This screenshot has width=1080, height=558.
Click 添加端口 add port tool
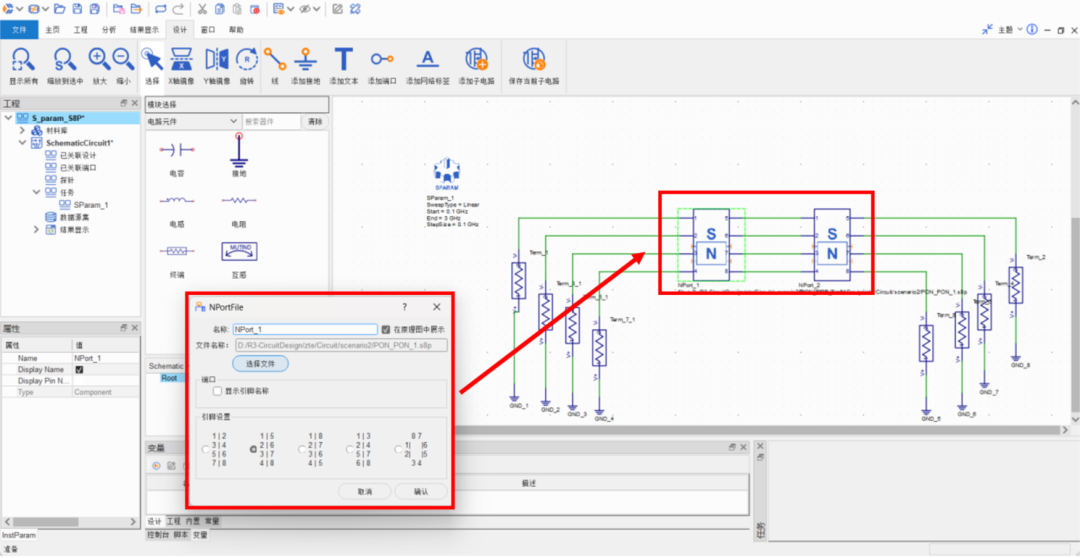[x=382, y=66]
